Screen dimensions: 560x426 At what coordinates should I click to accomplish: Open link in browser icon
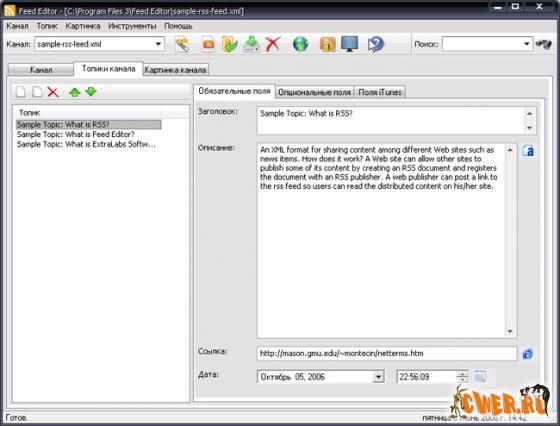coord(528,354)
